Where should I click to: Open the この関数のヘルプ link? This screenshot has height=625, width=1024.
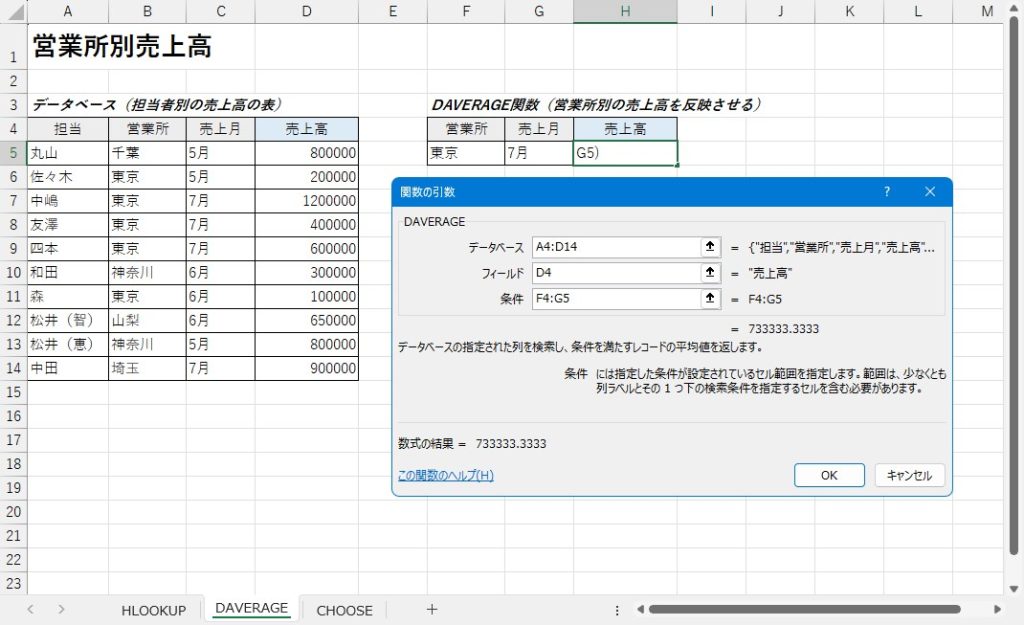[445, 475]
